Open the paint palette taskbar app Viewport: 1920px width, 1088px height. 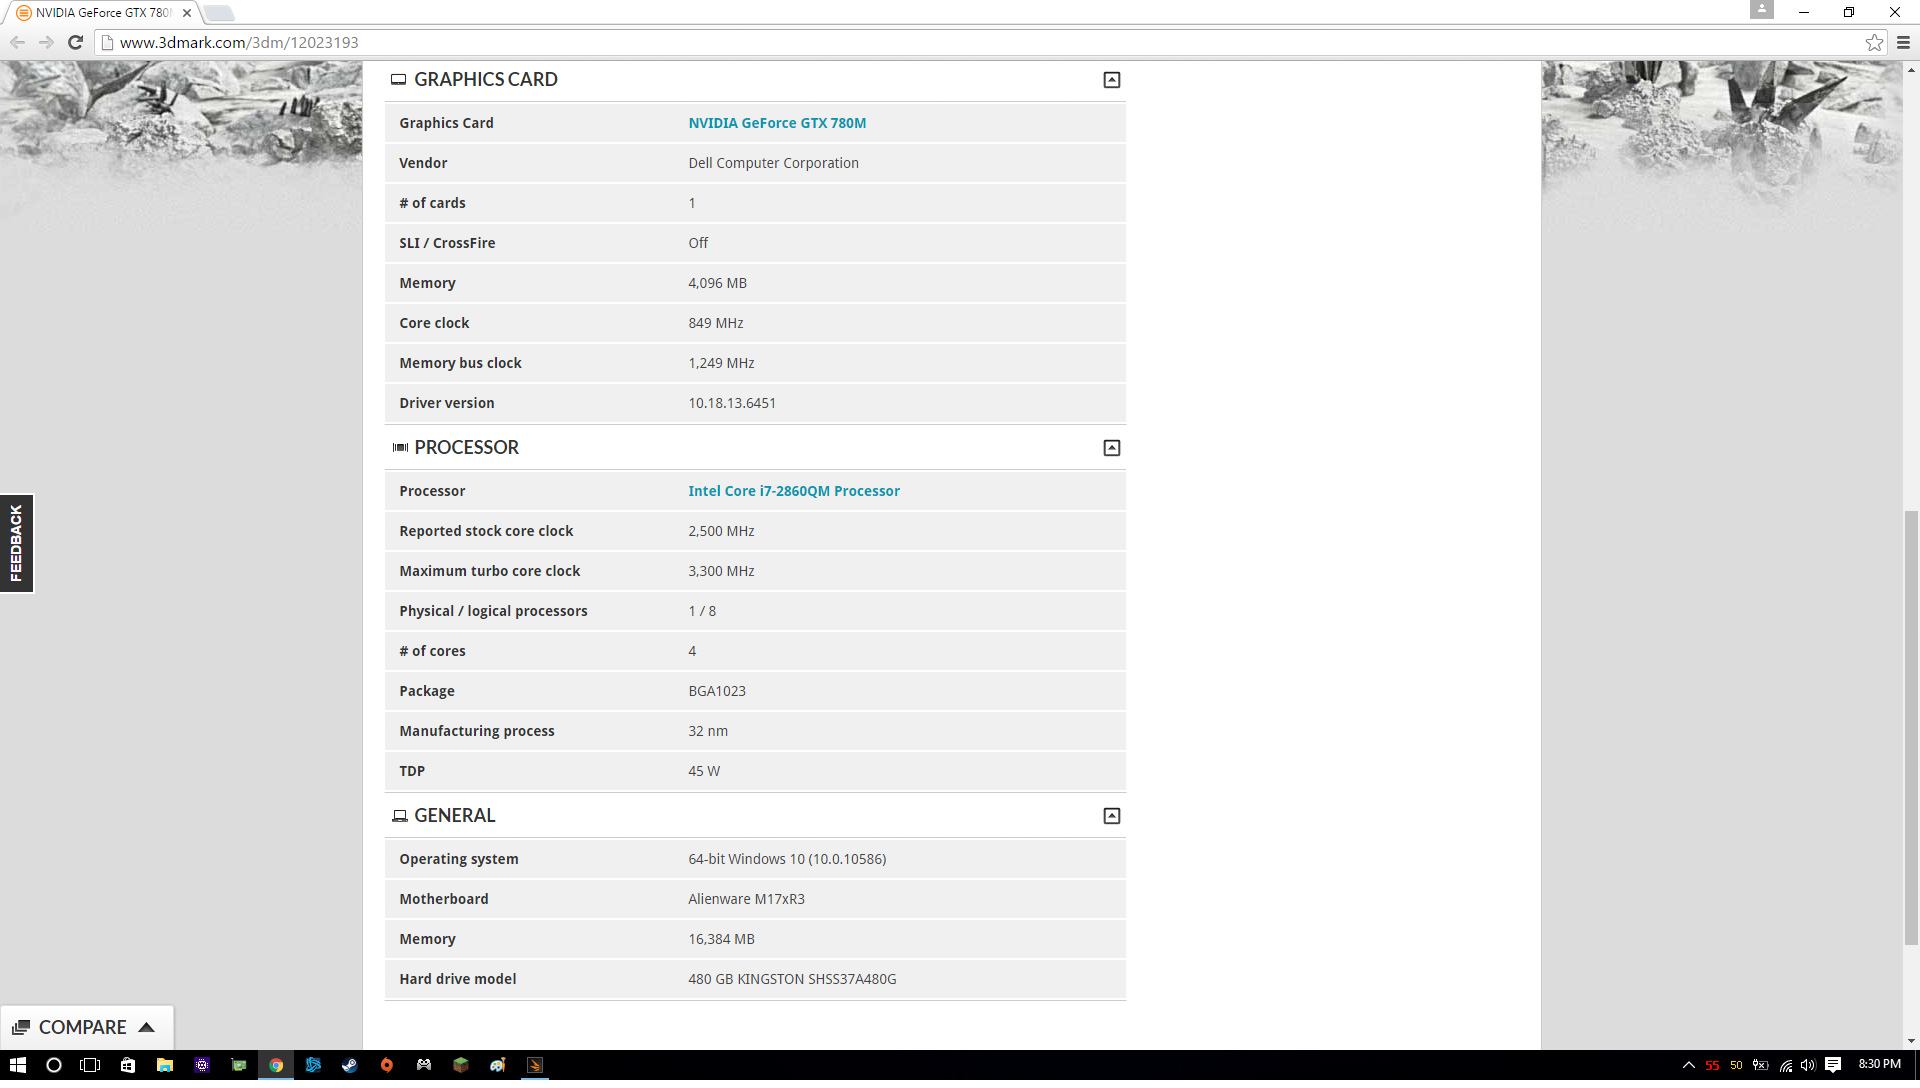coord(498,1065)
